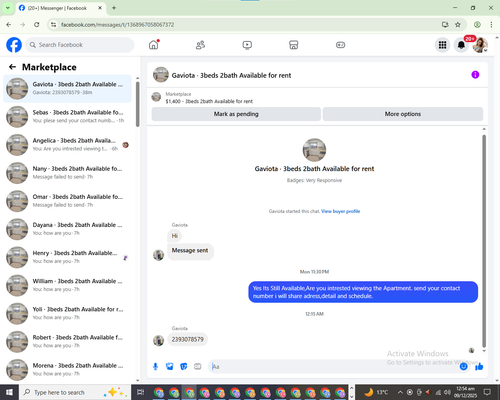Click the voice clip microphone icon
The width and height of the screenshot is (500, 400).
[x=155, y=367]
